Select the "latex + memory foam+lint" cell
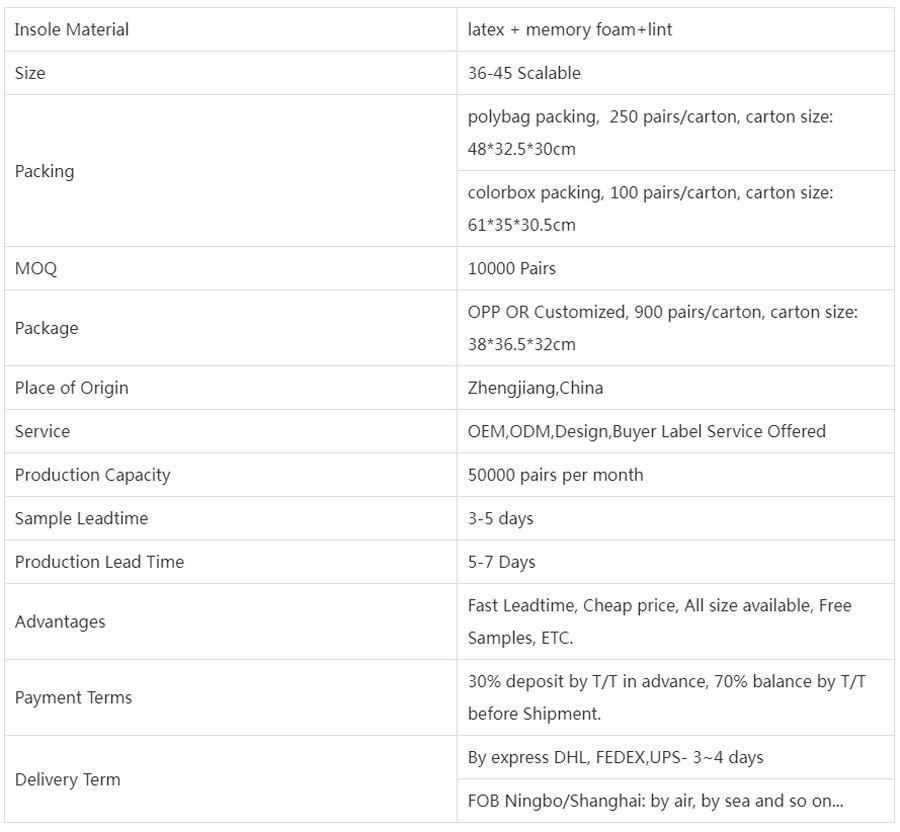 [570, 30]
